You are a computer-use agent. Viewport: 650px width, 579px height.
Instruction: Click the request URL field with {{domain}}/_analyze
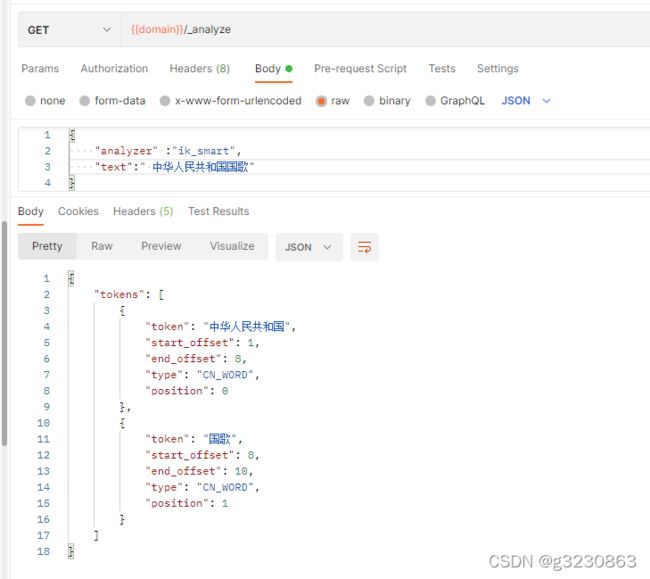[x=386, y=30]
